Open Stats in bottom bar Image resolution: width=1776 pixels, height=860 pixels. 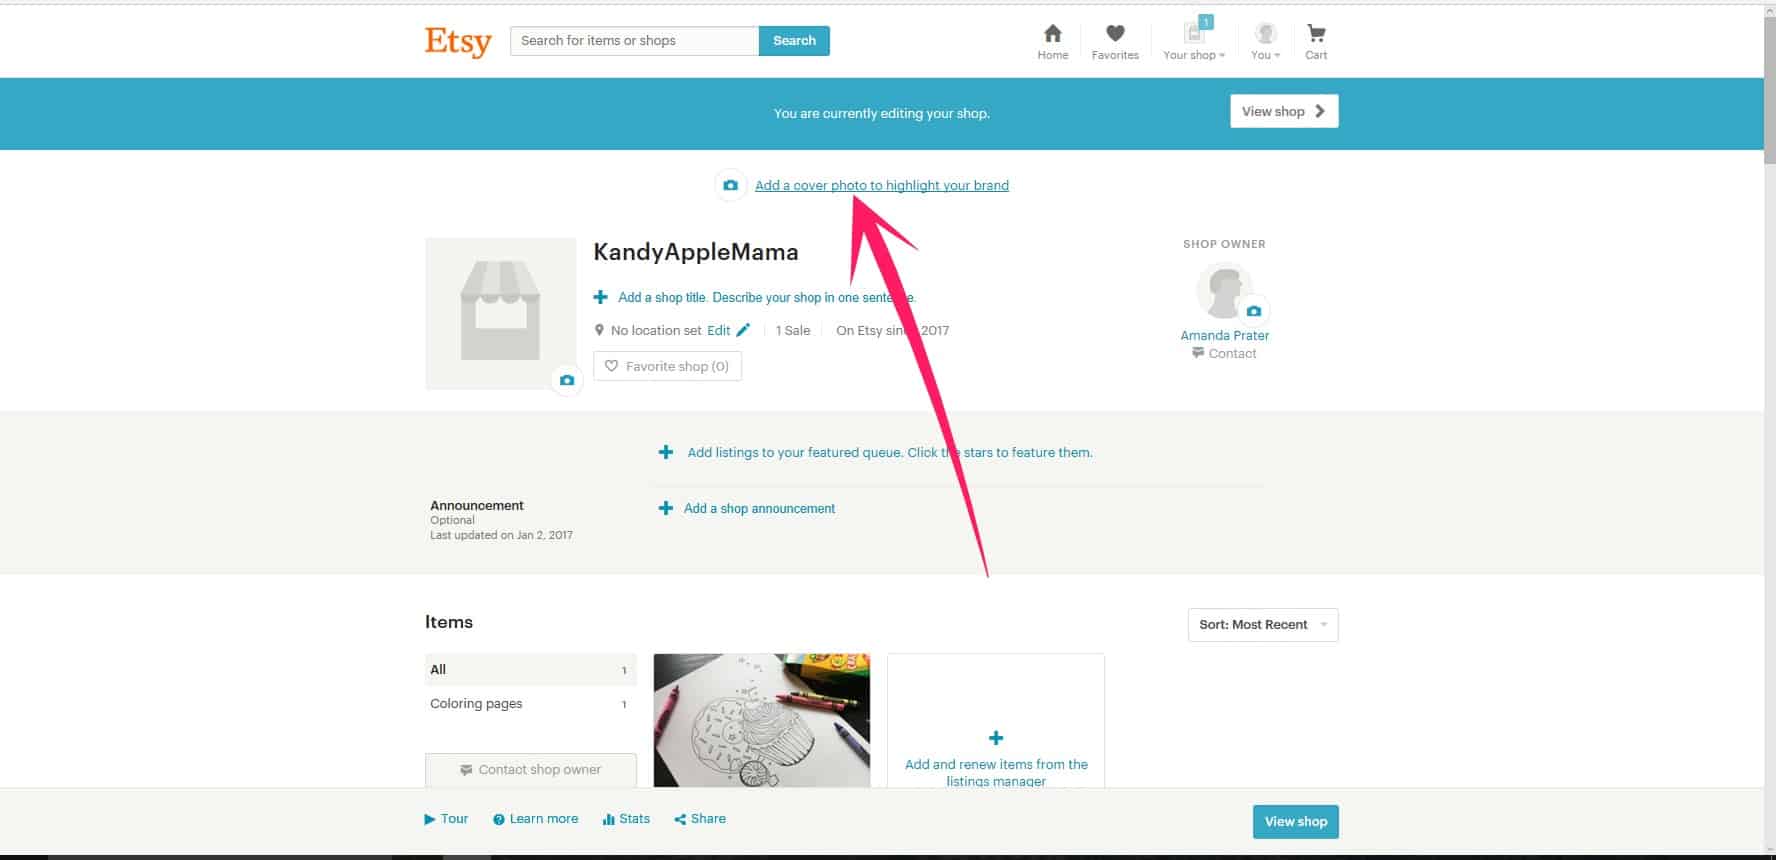coord(626,818)
